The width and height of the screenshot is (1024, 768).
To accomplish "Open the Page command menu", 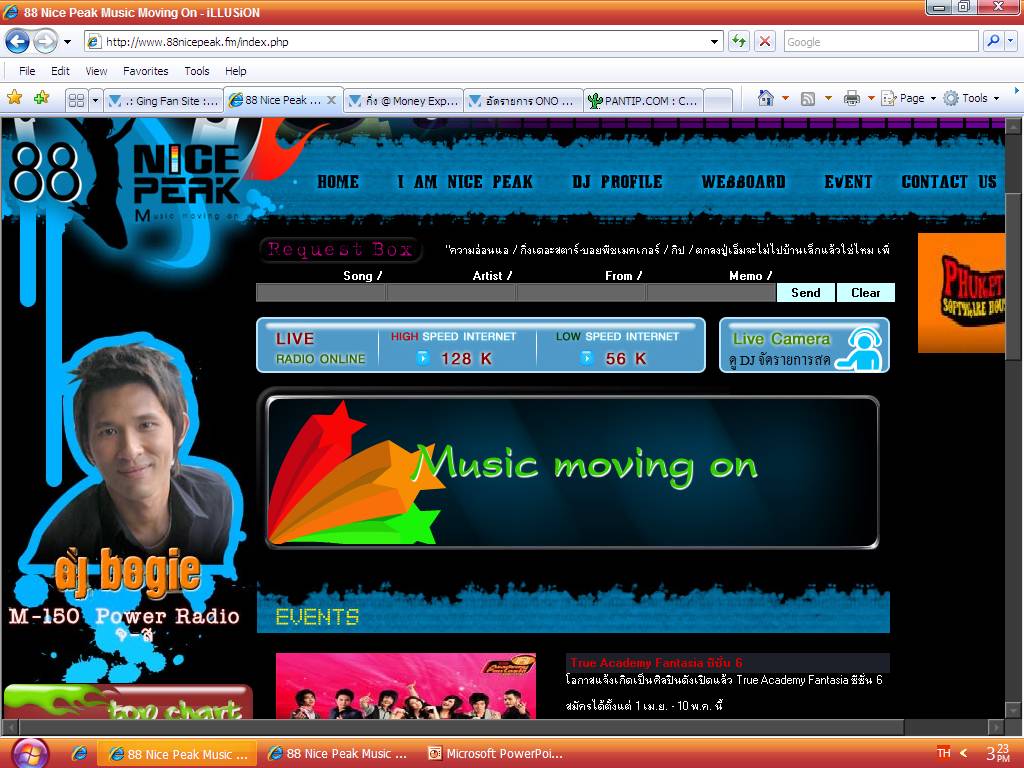I will point(908,98).
